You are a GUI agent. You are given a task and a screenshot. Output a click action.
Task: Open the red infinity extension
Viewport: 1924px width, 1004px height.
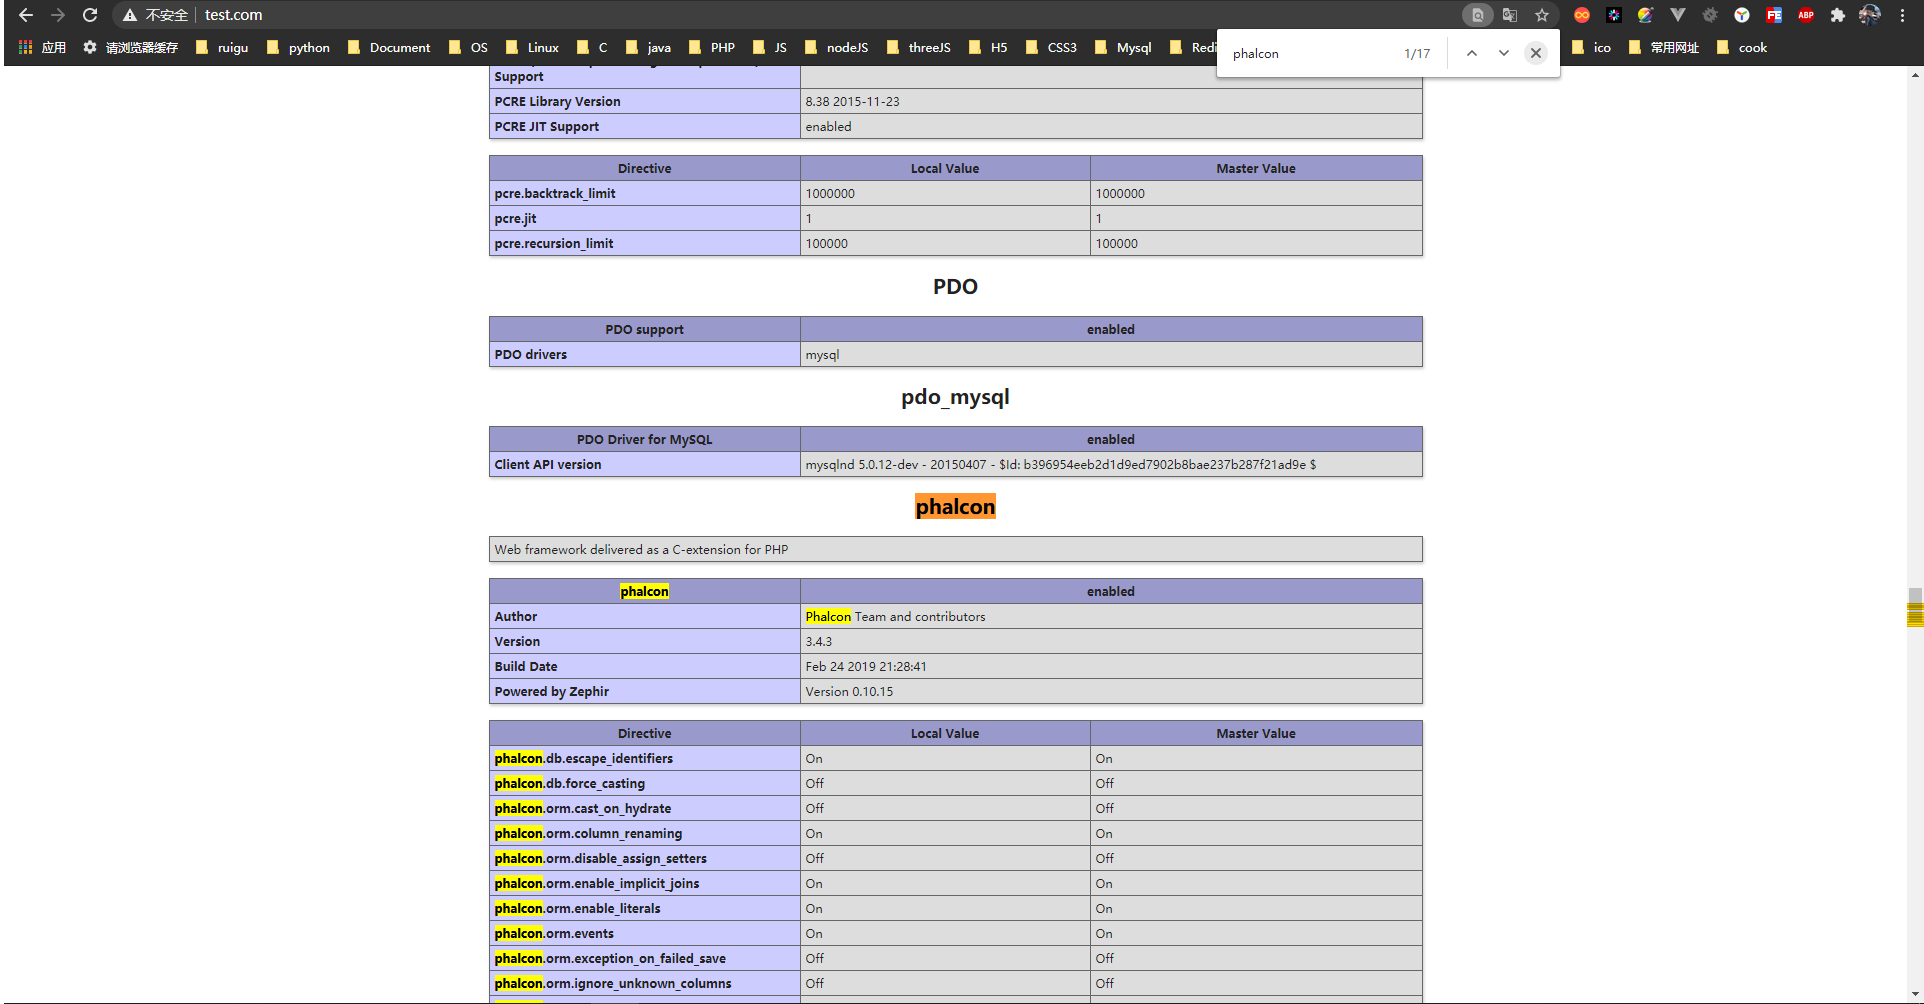1582,15
